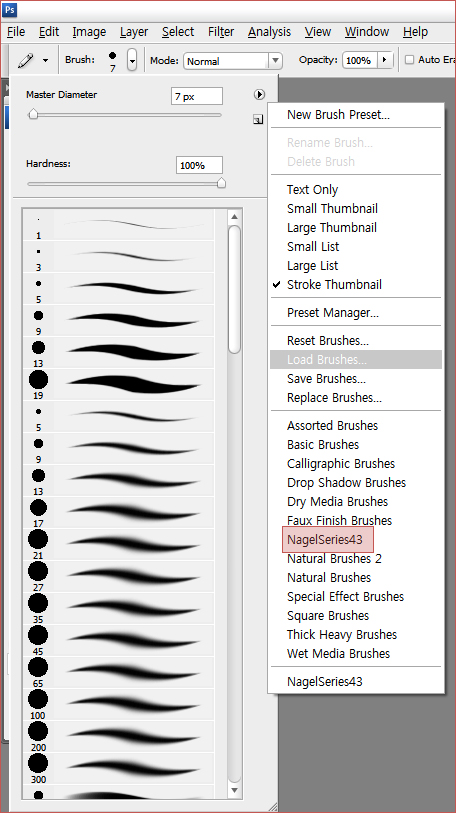Enable the Auto Erase checkbox
This screenshot has height=813, width=456.
(409, 60)
